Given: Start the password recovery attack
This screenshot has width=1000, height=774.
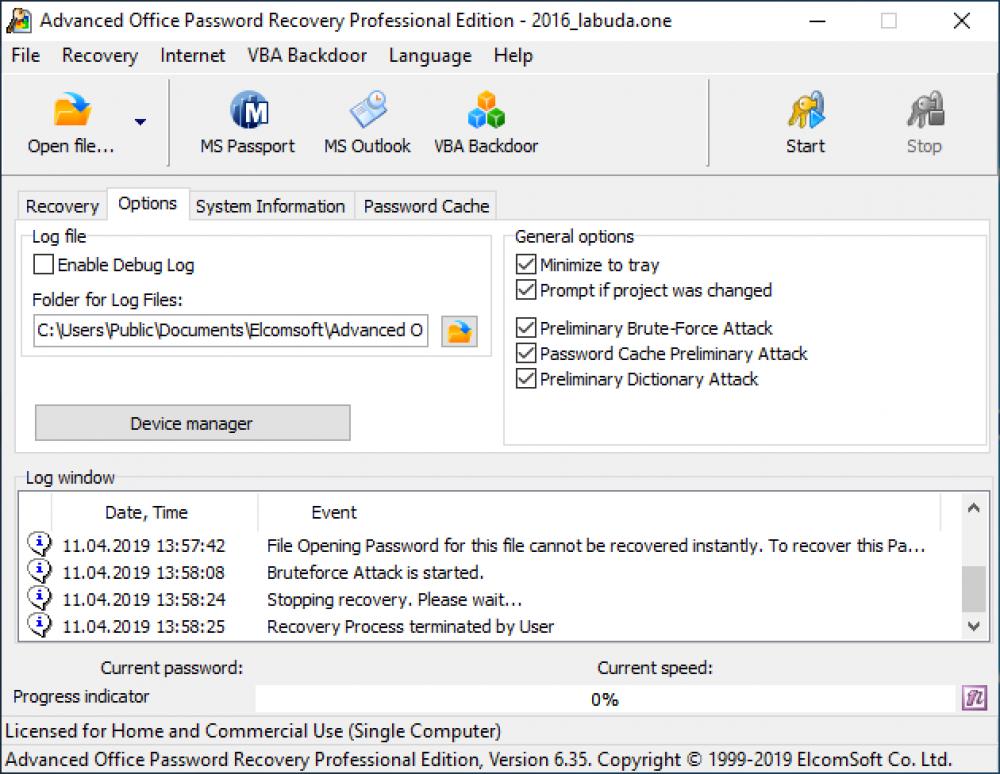Looking at the screenshot, I should (805, 120).
